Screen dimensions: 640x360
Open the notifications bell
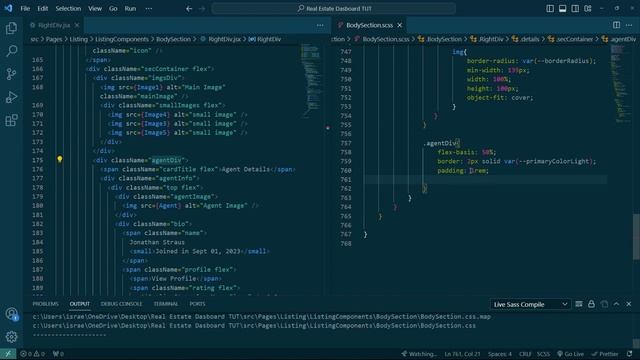[629, 354]
